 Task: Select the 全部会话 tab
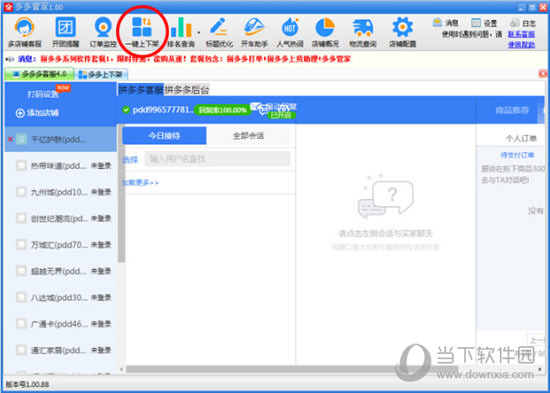(x=248, y=135)
